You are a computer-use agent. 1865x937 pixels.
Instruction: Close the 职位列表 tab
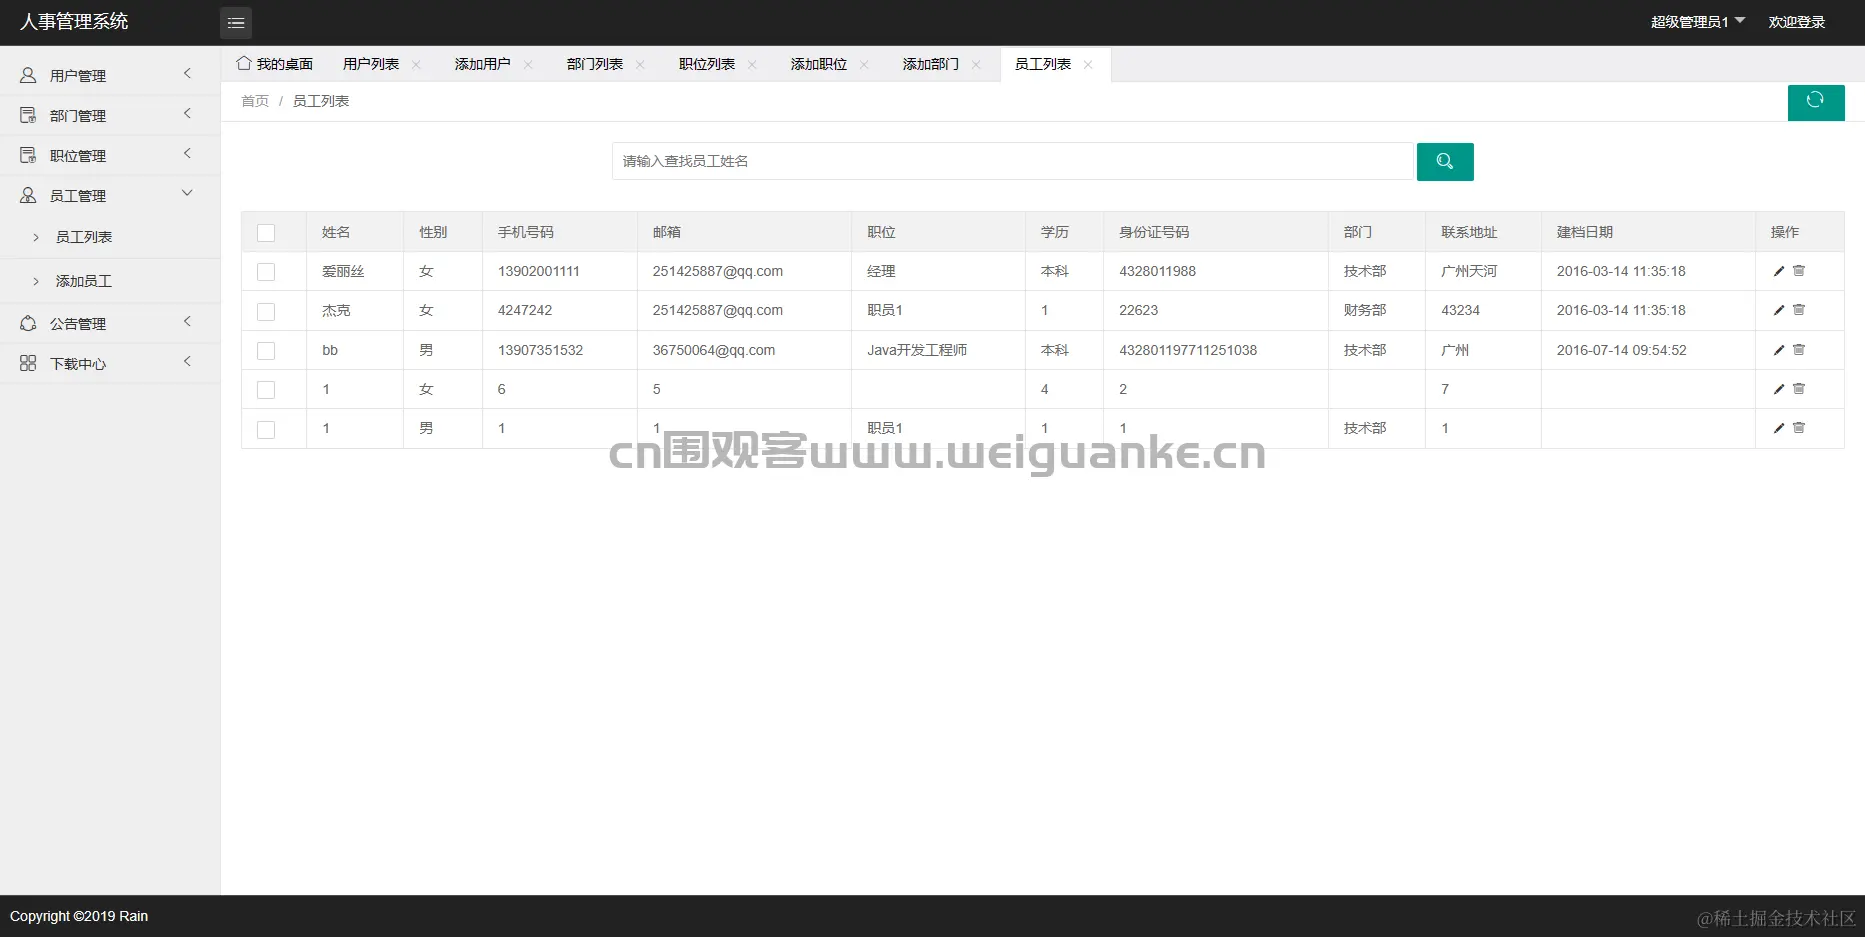[x=752, y=65]
